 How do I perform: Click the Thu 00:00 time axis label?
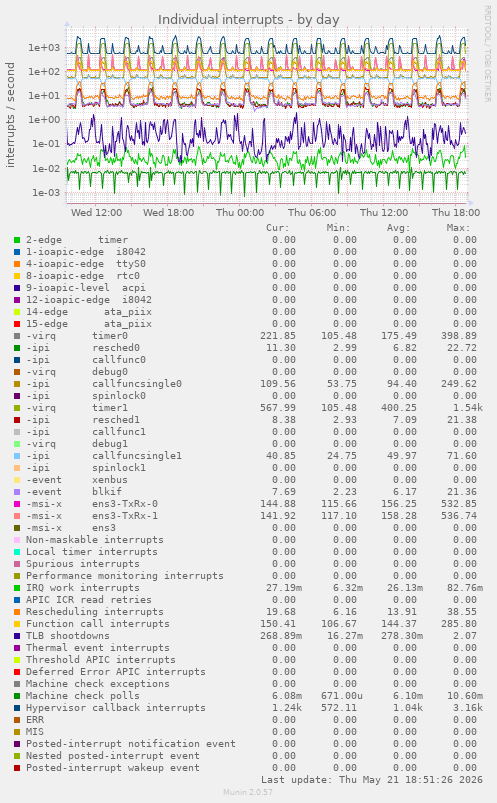point(240,213)
